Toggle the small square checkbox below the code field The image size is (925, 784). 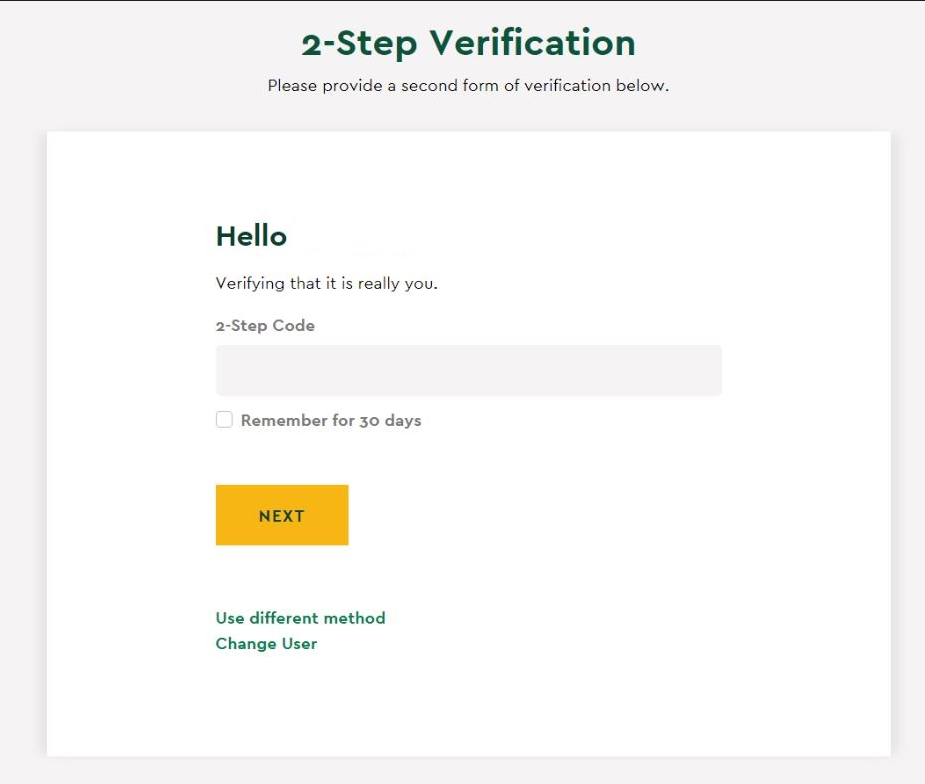tap(224, 419)
